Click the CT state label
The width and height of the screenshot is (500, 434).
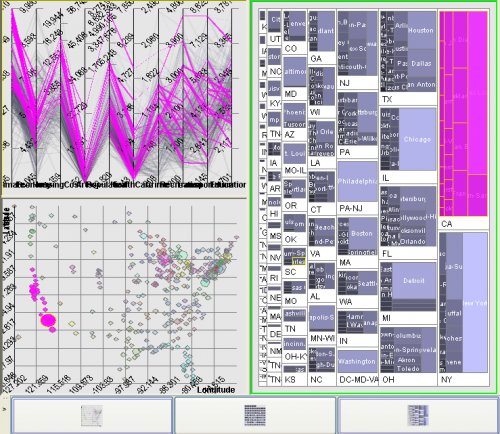[x=316, y=209]
